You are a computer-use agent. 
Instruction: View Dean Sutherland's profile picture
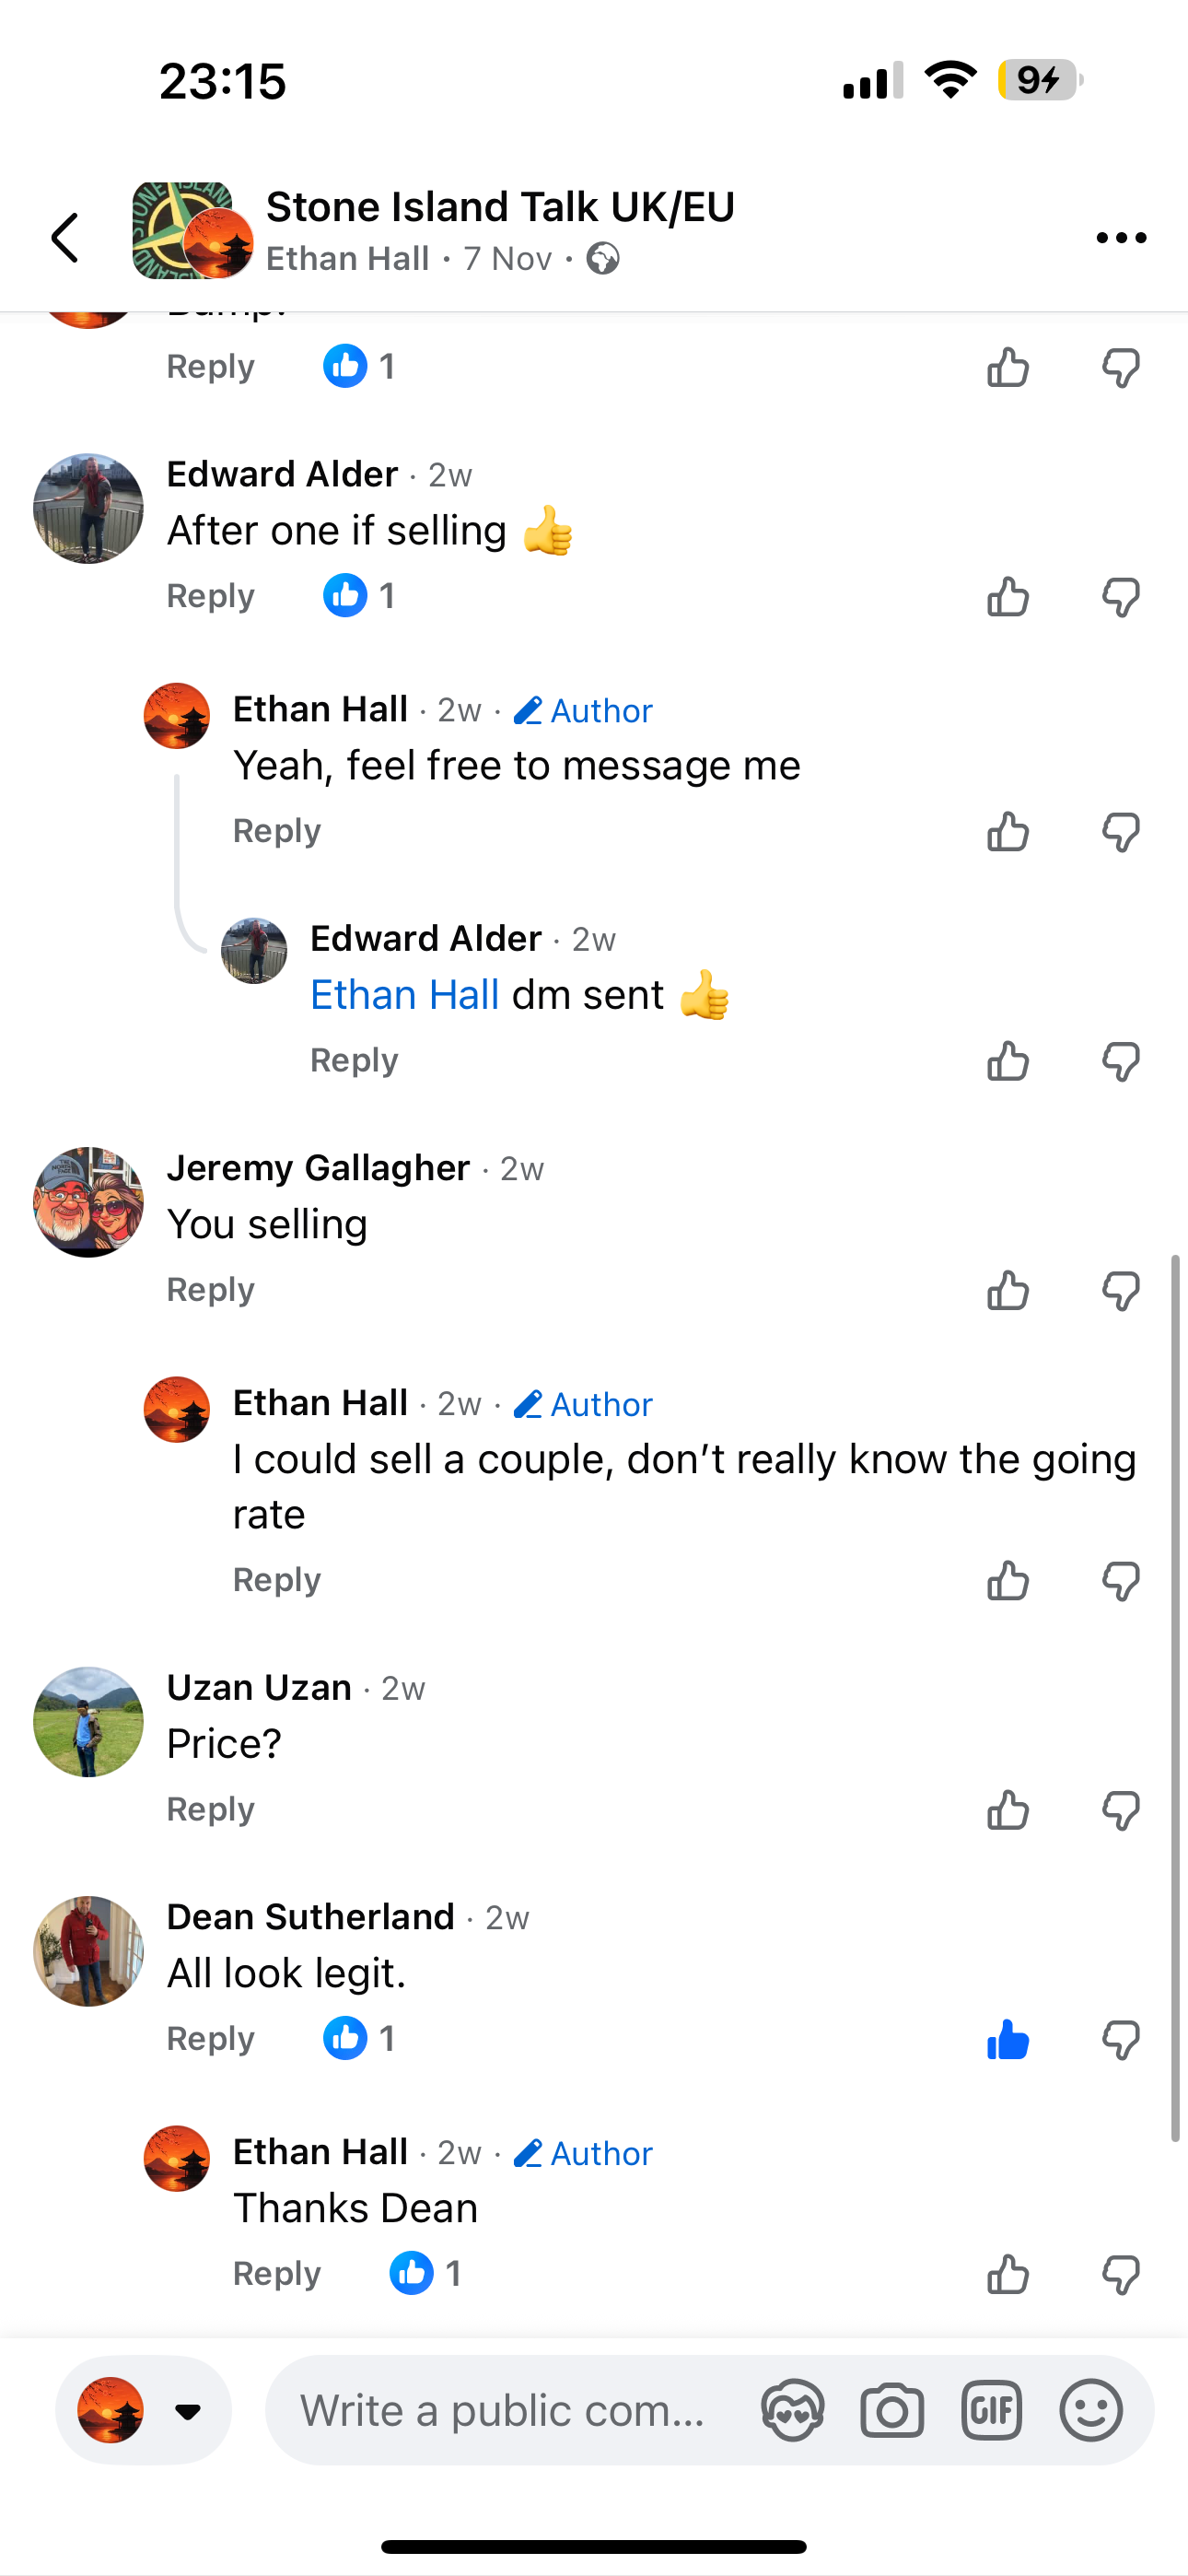click(88, 1951)
